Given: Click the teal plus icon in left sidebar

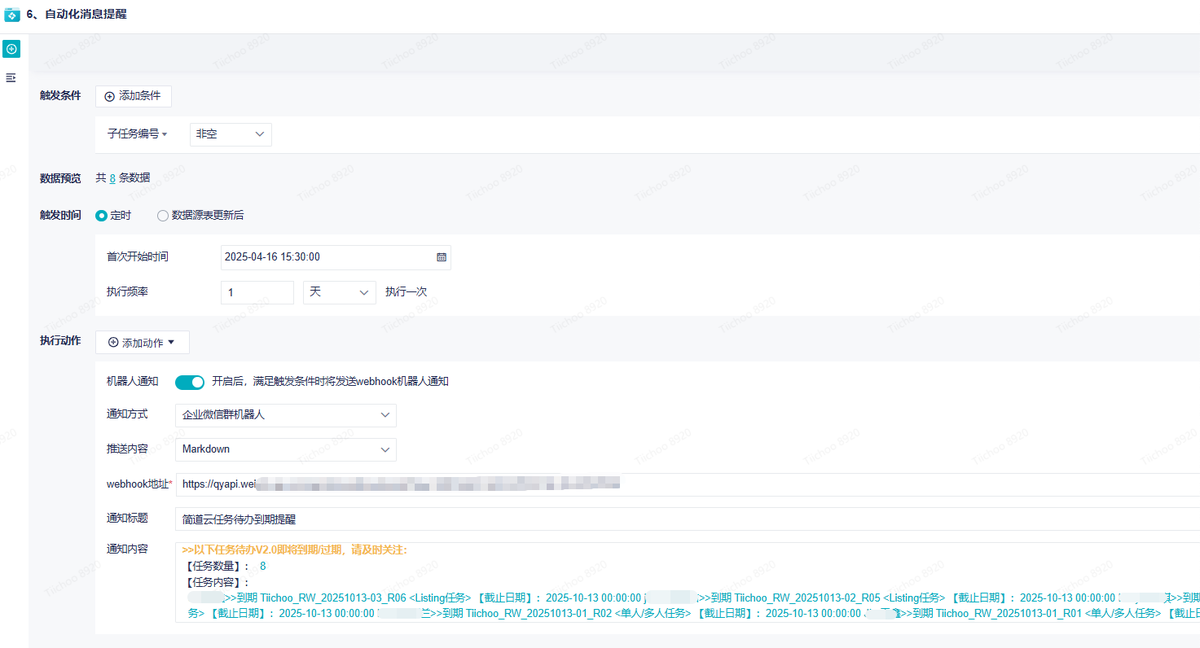Looking at the screenshot, I should click(x=11, y=49).
